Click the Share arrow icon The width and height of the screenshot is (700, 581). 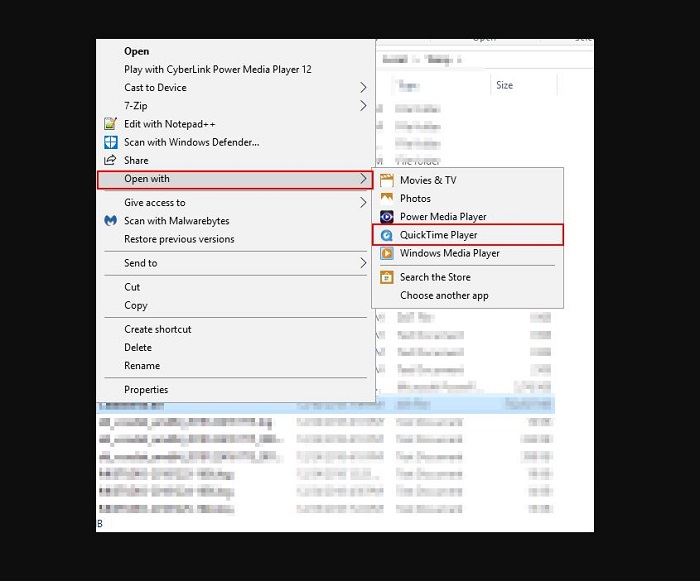(110, 160)
